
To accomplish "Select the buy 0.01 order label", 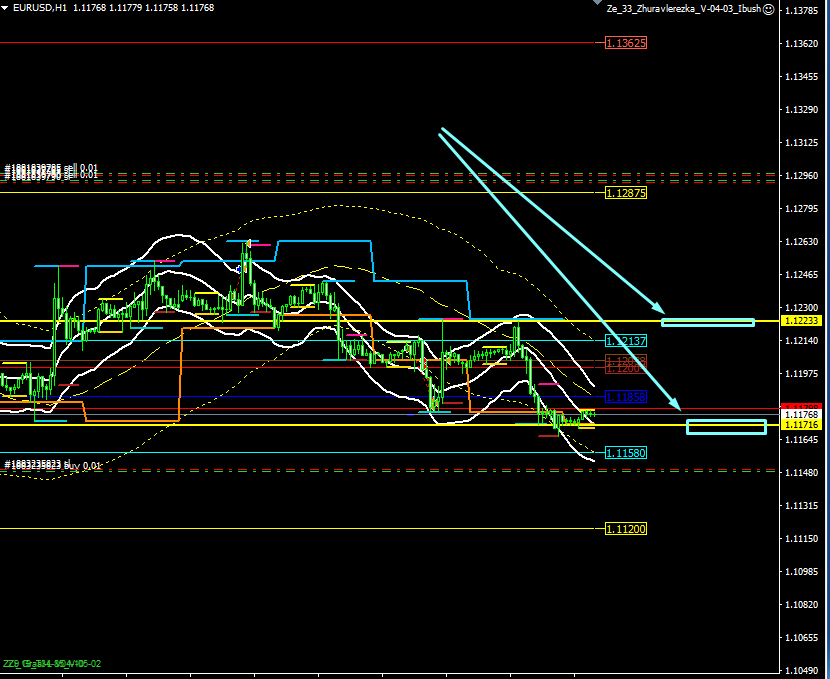I will click(x=52, y=465).
